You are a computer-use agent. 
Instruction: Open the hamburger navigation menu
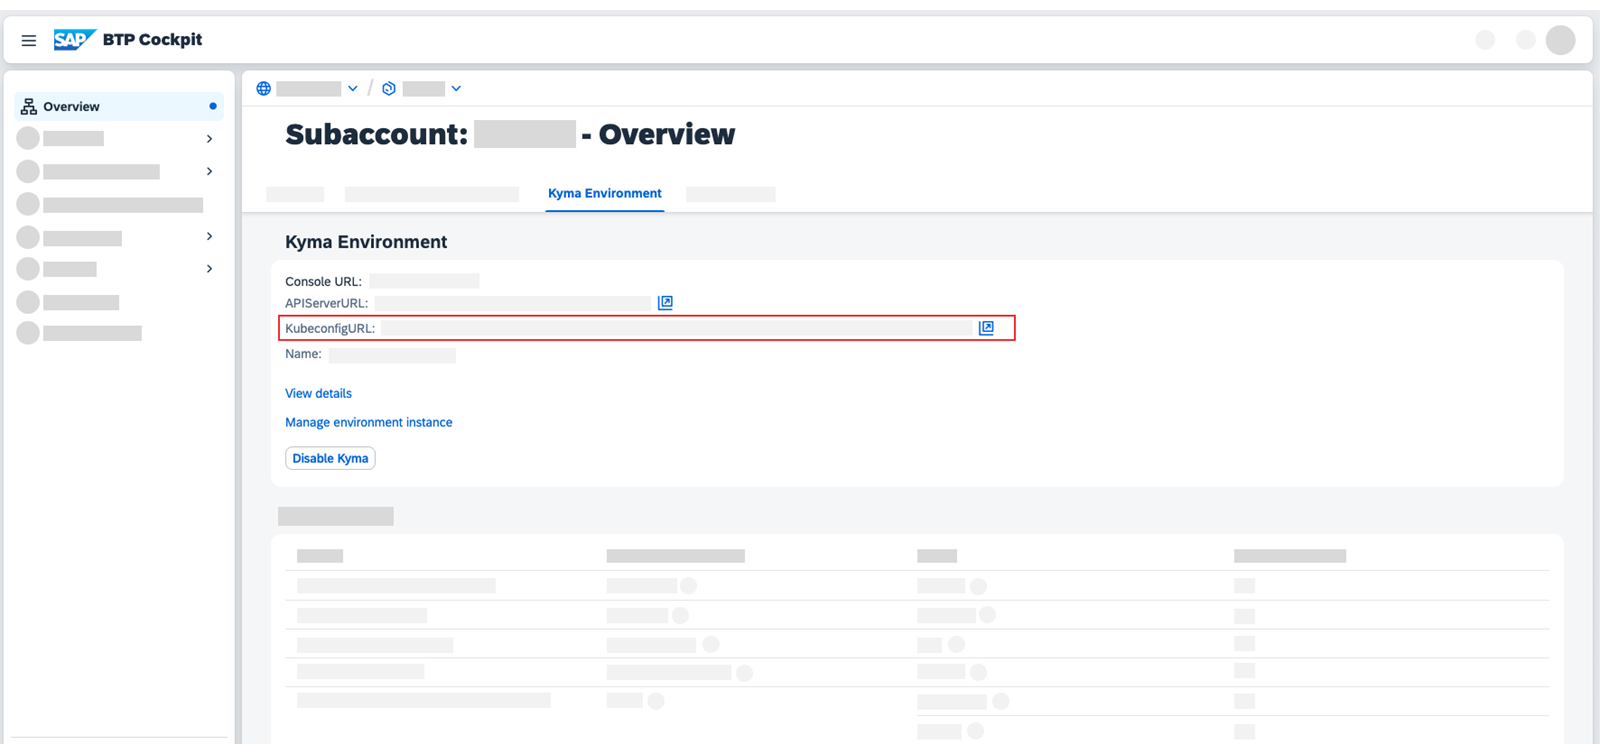click(29, 40)
